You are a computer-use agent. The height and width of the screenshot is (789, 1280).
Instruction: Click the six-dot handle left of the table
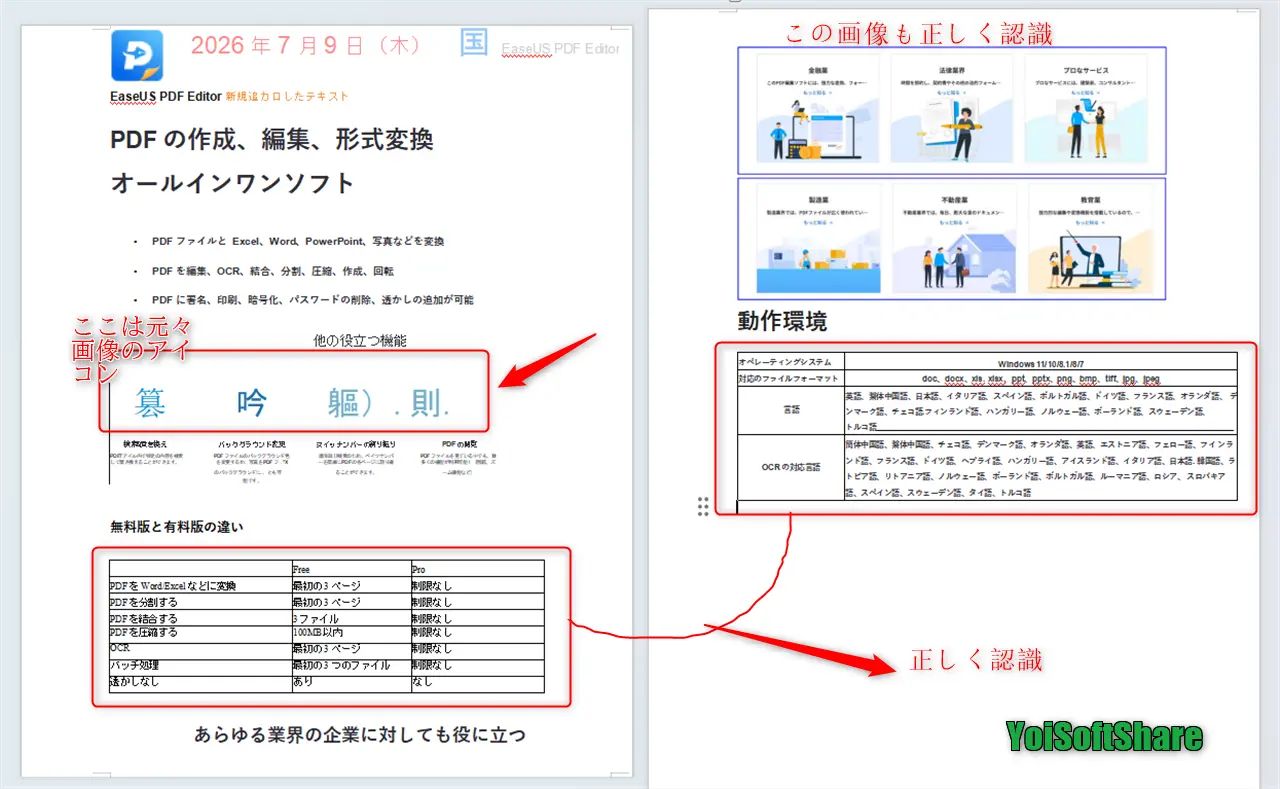[x=703, y=507]
